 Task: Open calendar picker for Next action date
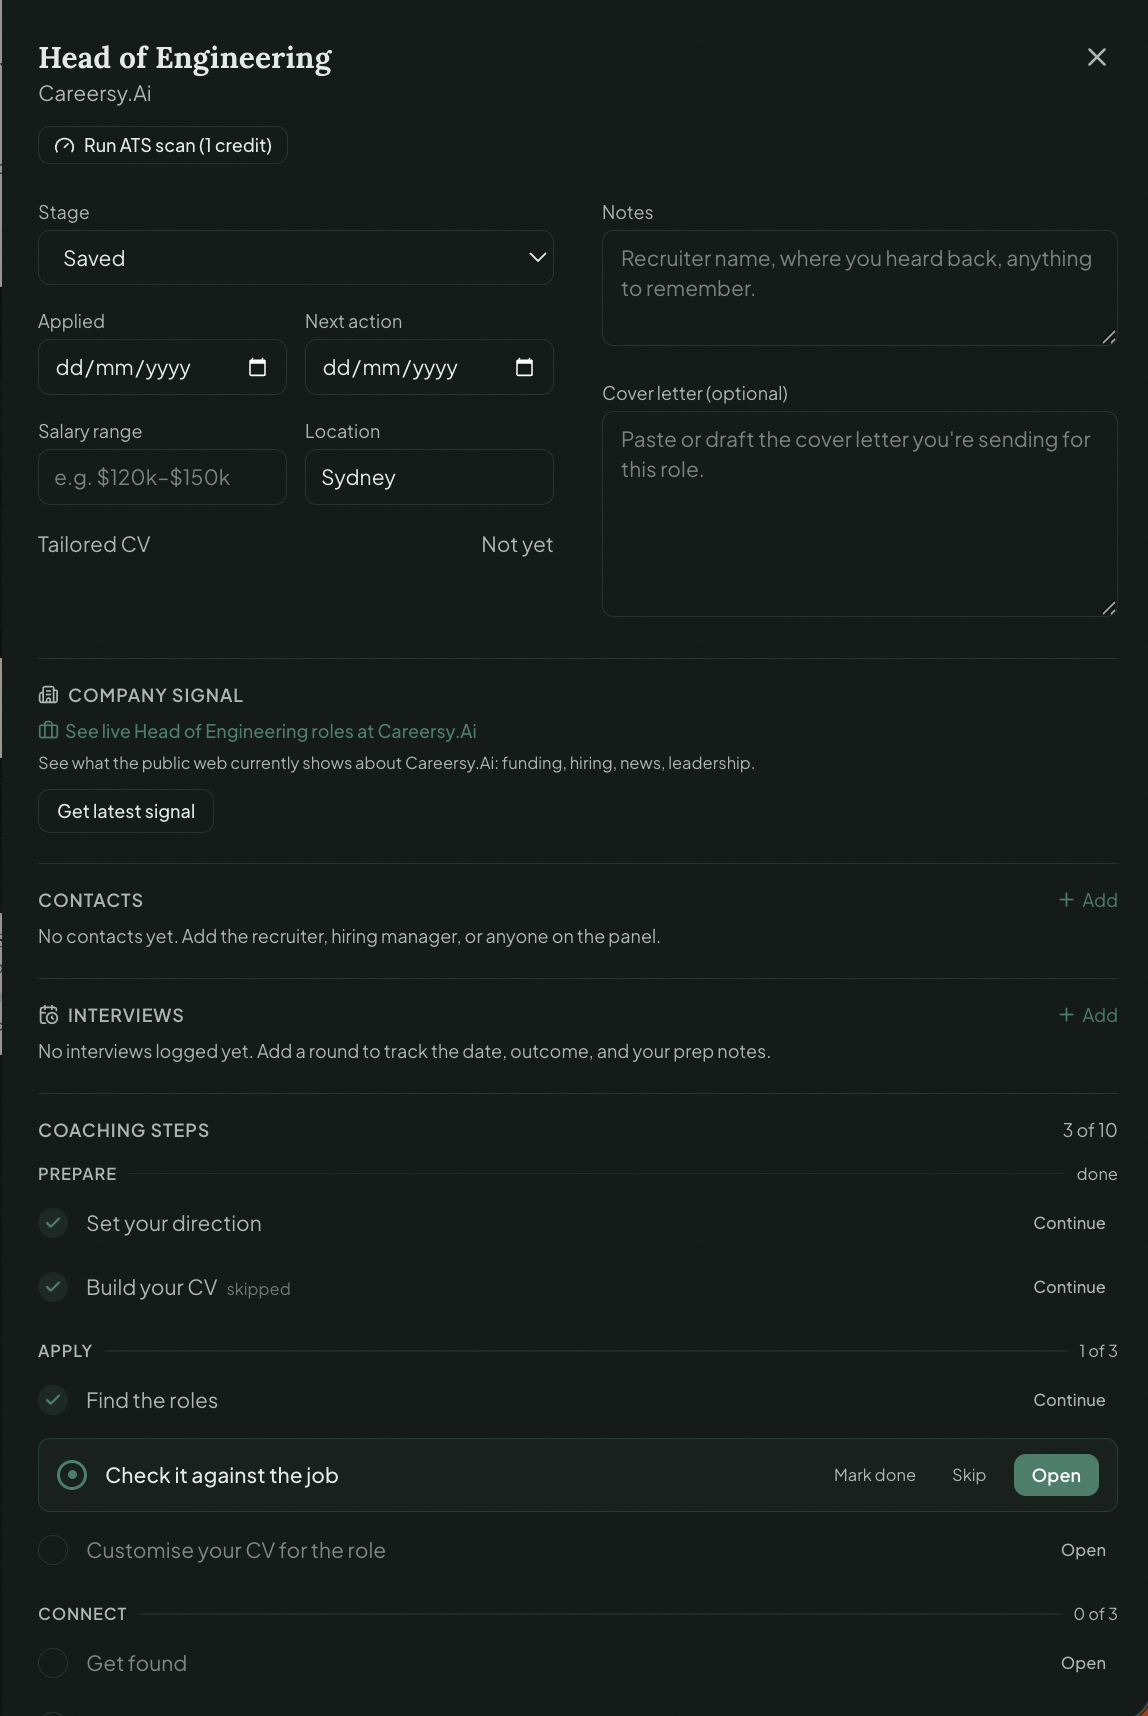[x=524, y=367]
